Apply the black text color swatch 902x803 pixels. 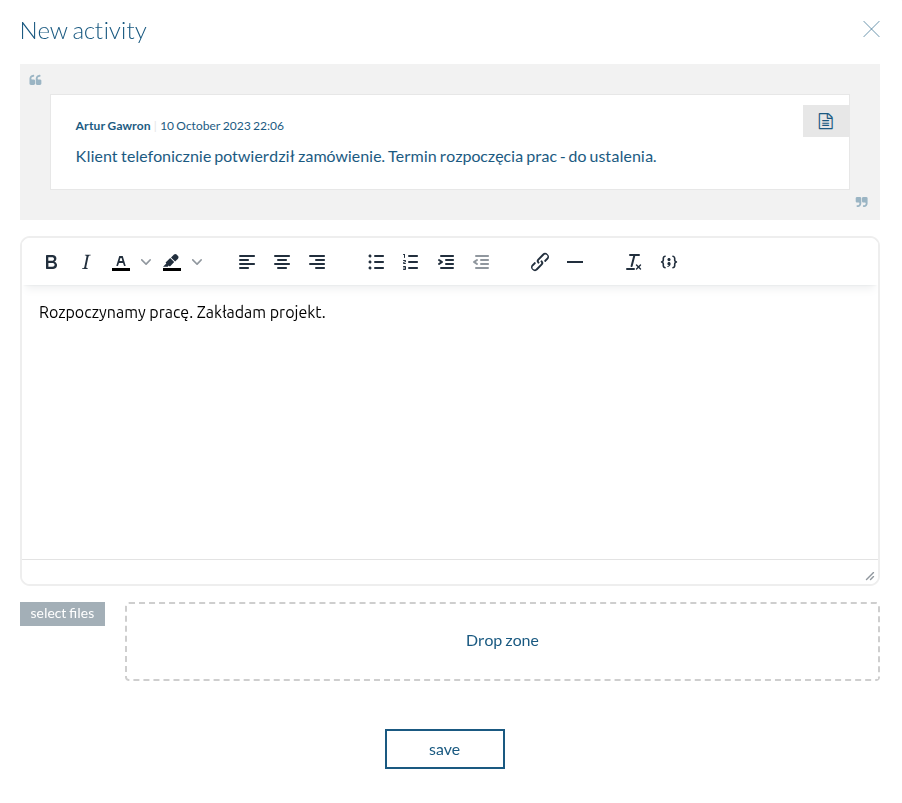tap(121, 262)
